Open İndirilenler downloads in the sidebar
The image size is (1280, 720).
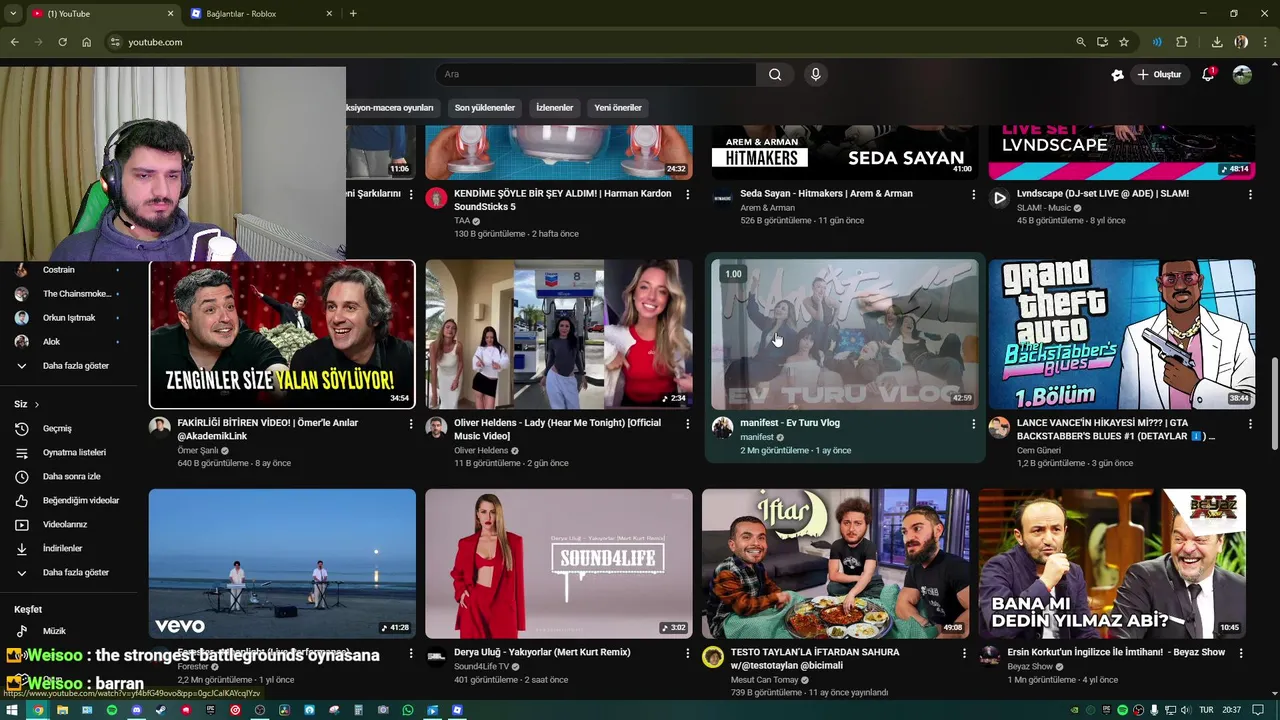pyautogui.click(x=70, y=548)
